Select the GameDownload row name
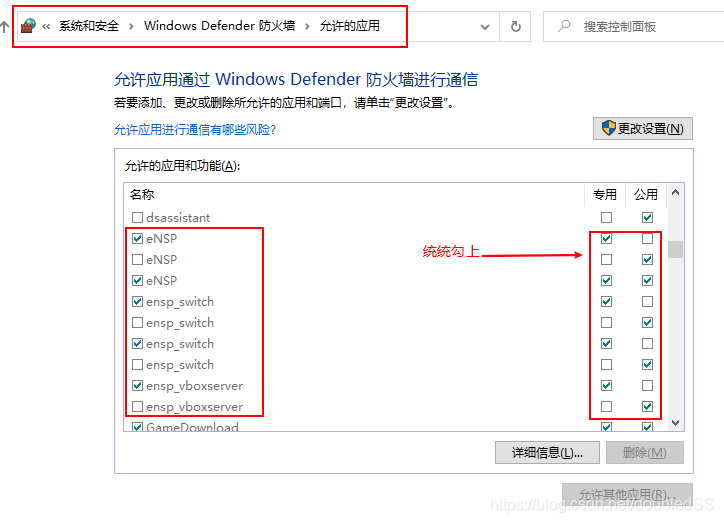 tap(192, 427)
